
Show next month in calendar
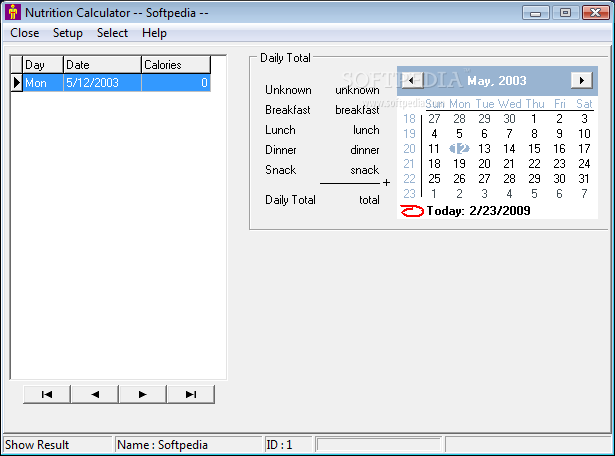point(582,80)
